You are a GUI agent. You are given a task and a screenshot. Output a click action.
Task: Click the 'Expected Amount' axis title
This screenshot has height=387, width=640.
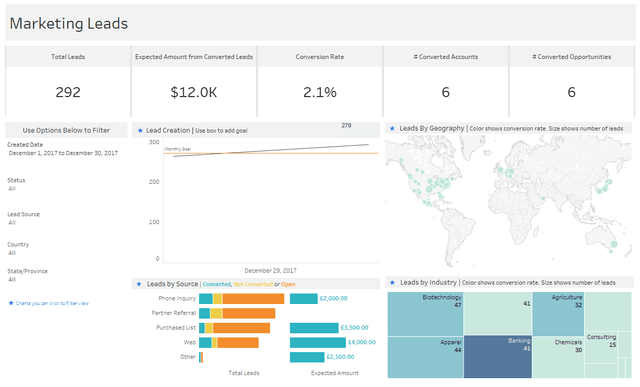(335, 373)
